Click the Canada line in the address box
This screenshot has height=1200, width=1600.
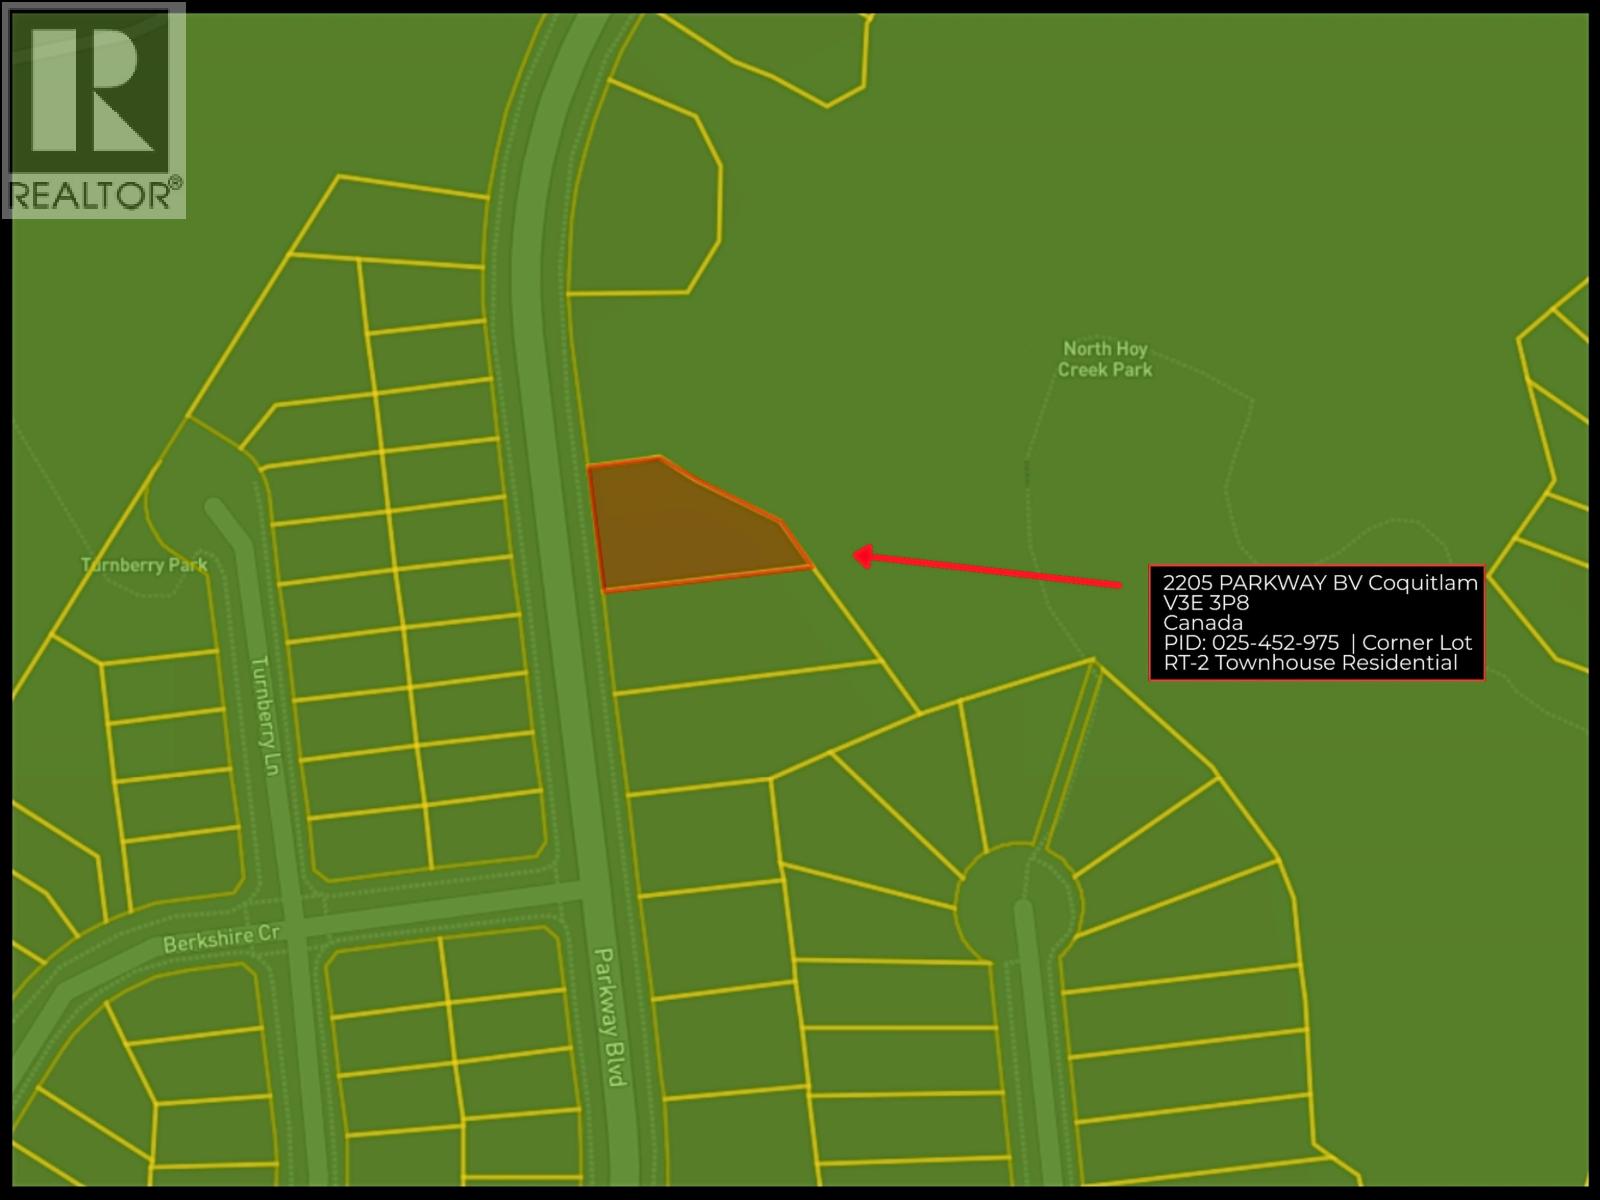tap(1203, 623)
